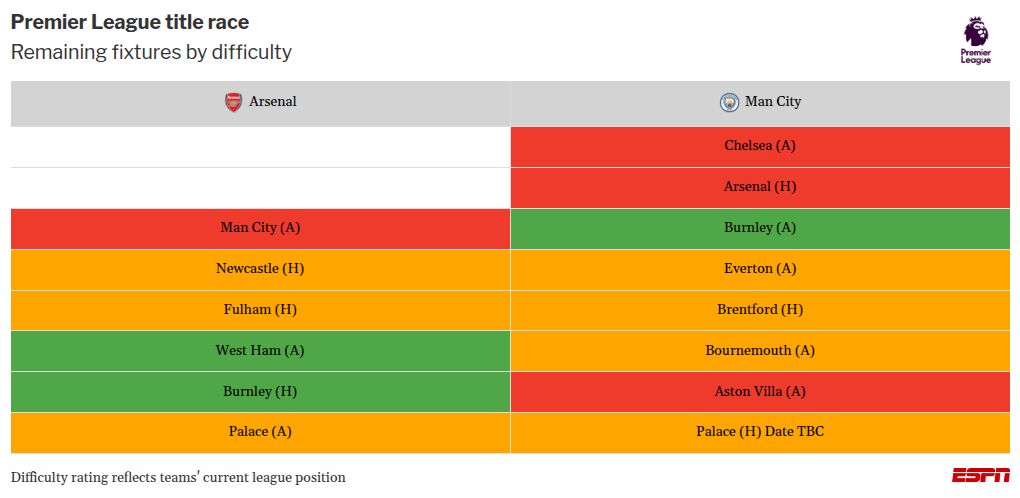Click the ESPN logo
1020x498 pixels.
point(980,476)
